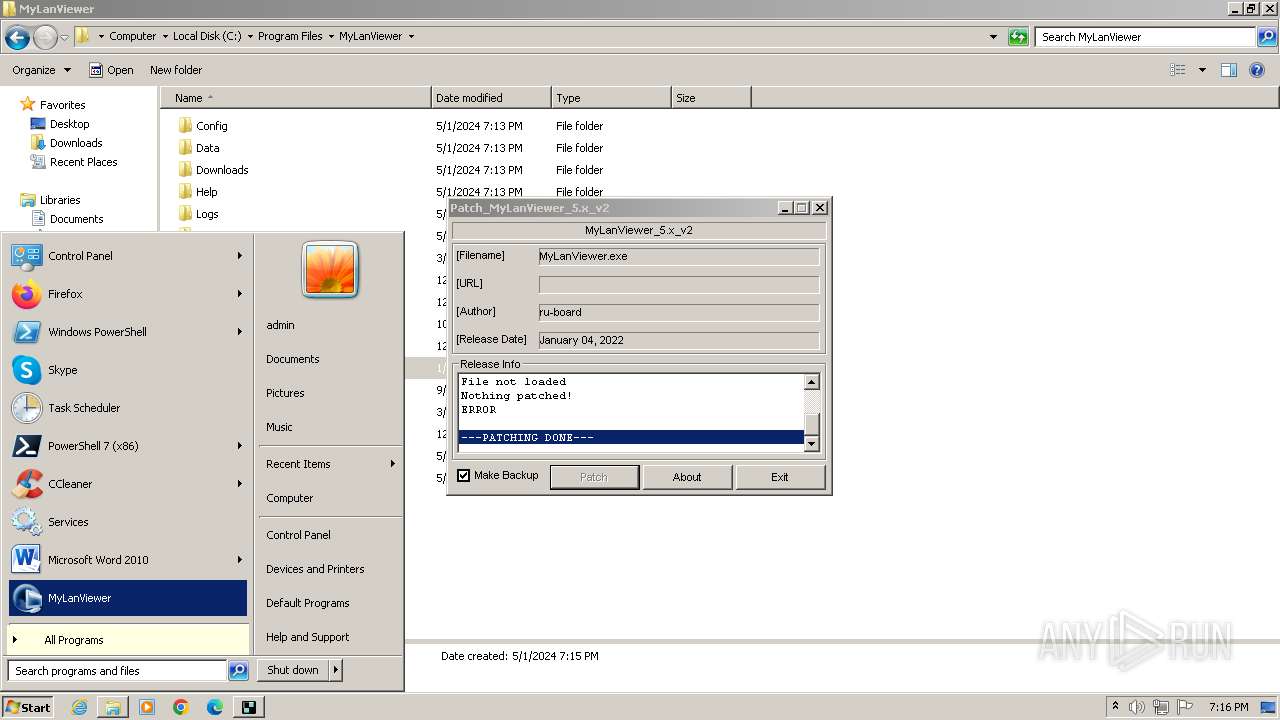
Task: Toggle the Make Backup checkbox
Action: pyautogui.click(x=463, y=476)
